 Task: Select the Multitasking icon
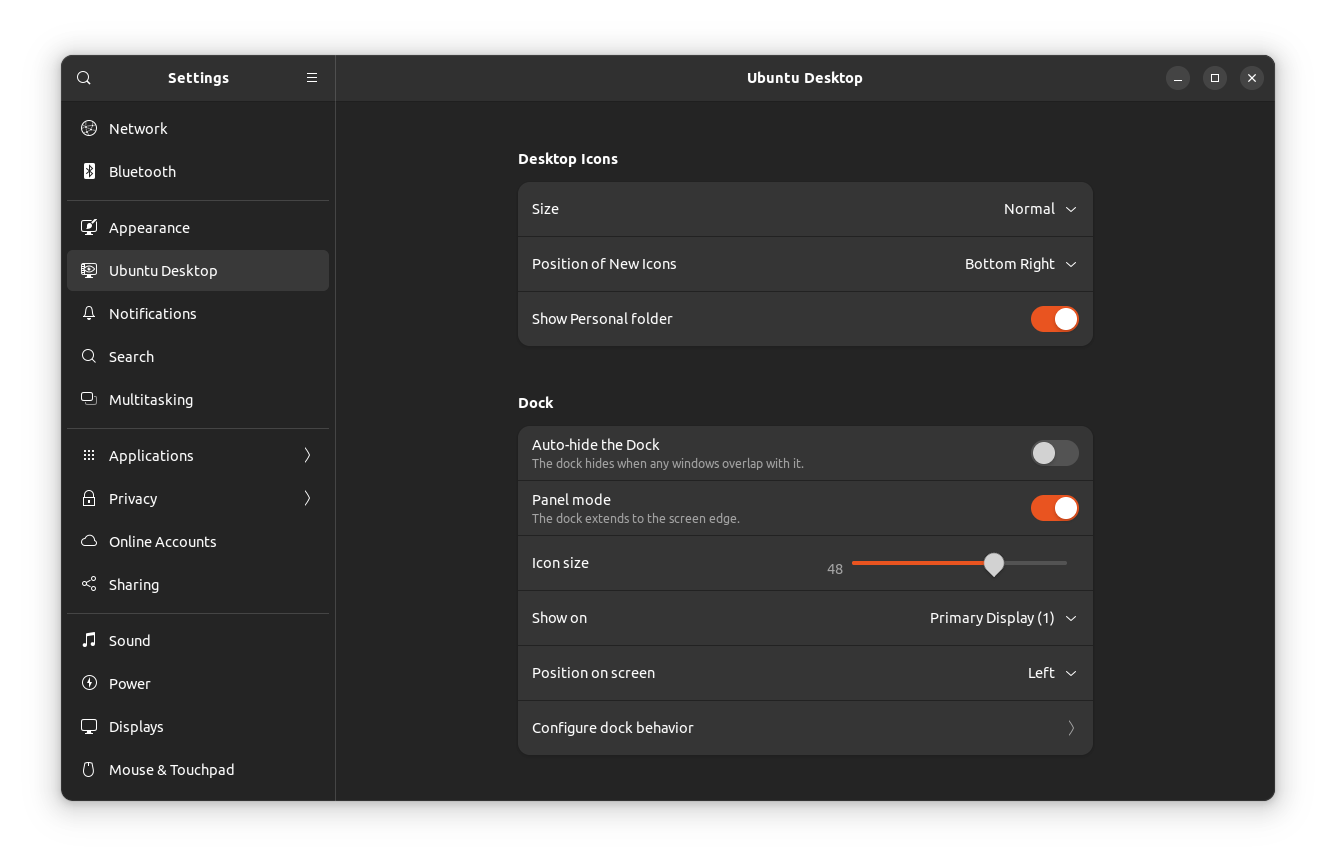tap(89, 399)
